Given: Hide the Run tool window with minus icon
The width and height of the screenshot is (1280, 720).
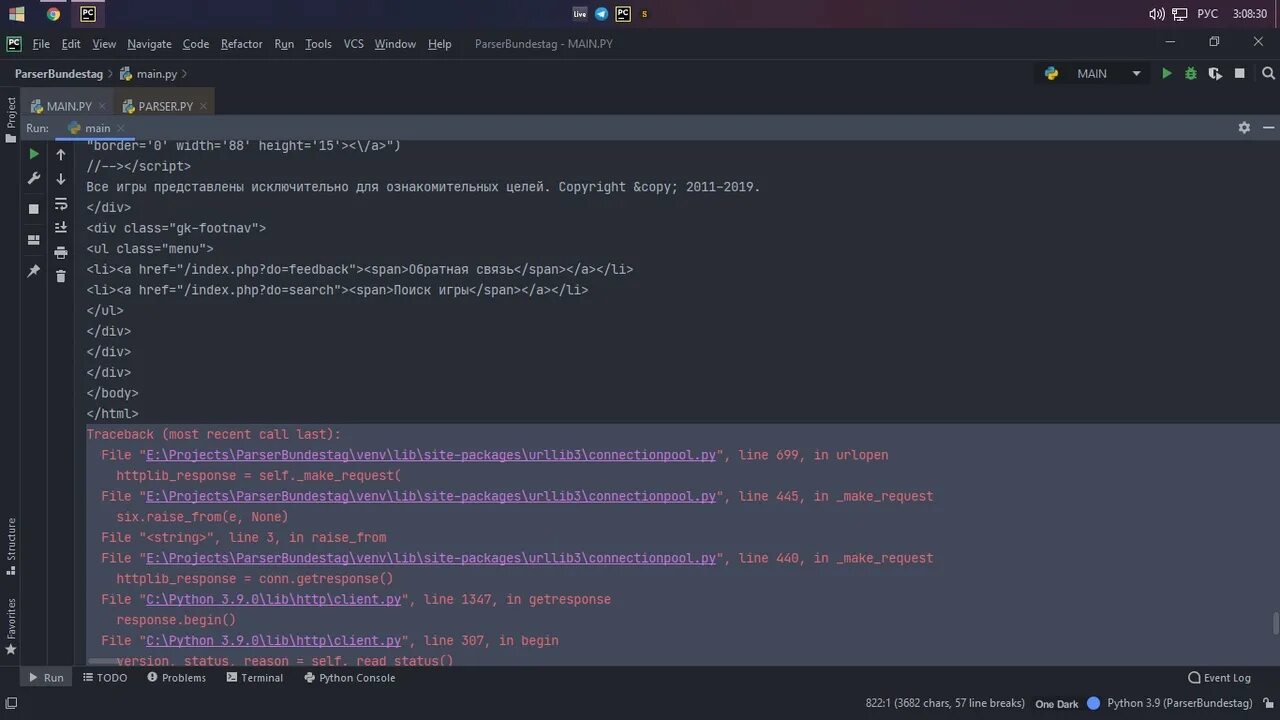Looking at the screenshot, I should pyautogui.click(x=1268, y=128).
